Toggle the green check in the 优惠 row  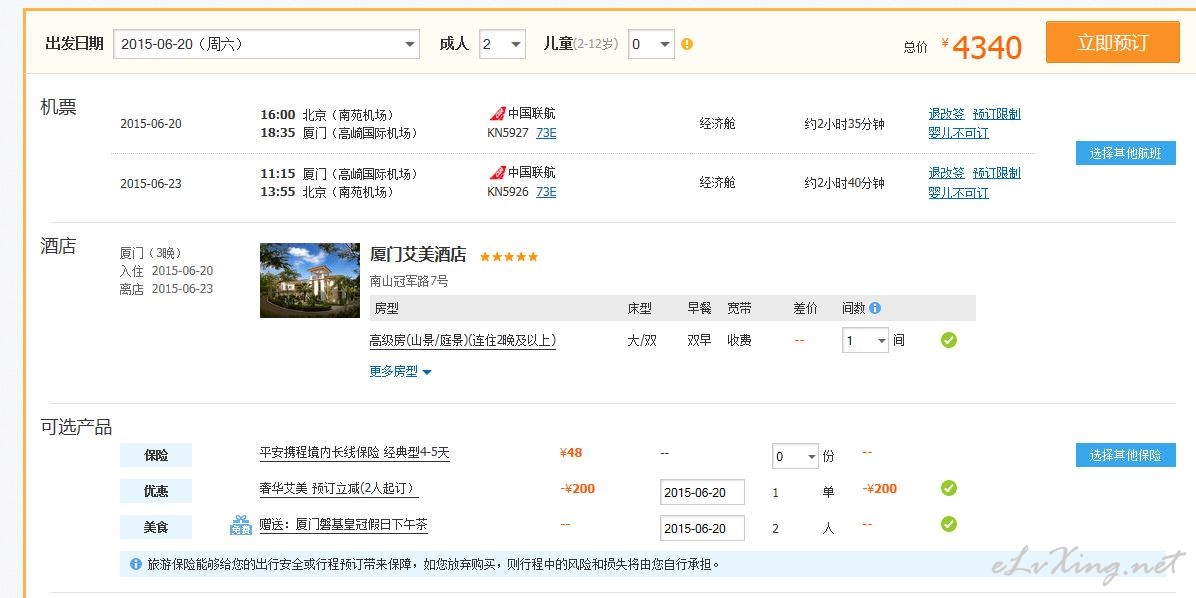948,488
